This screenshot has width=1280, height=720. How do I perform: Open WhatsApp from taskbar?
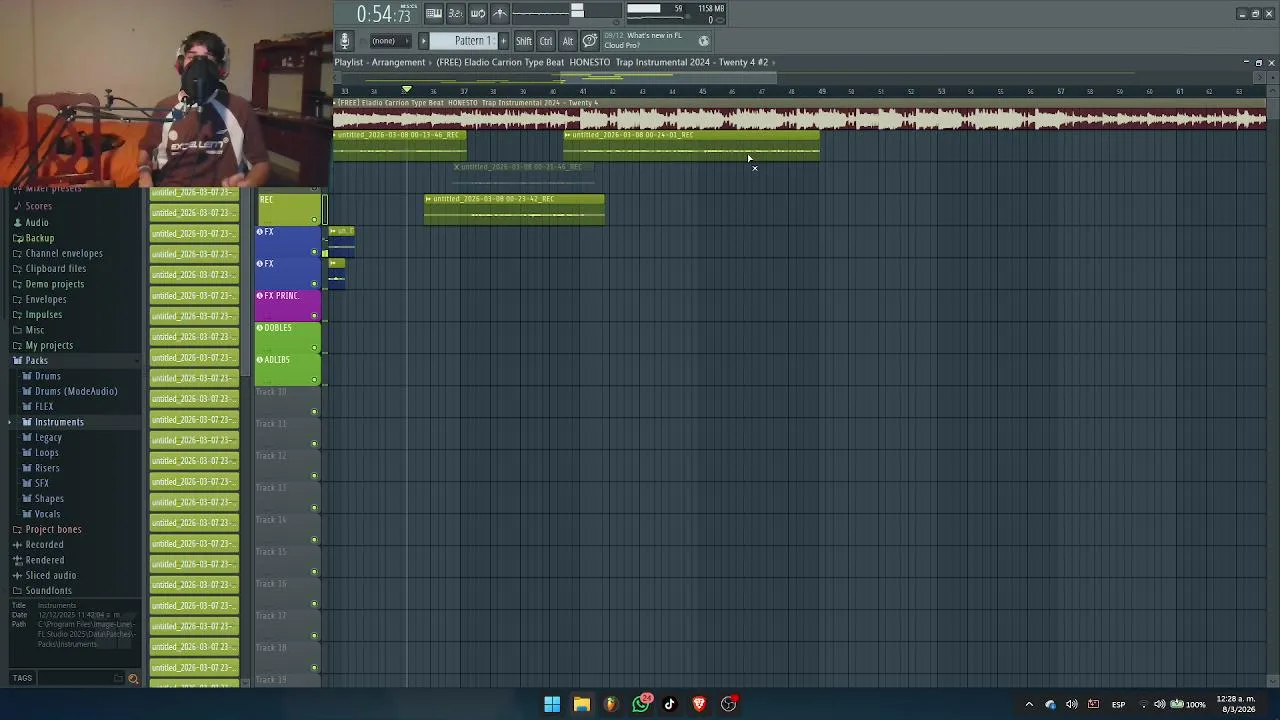click(641, 704)
